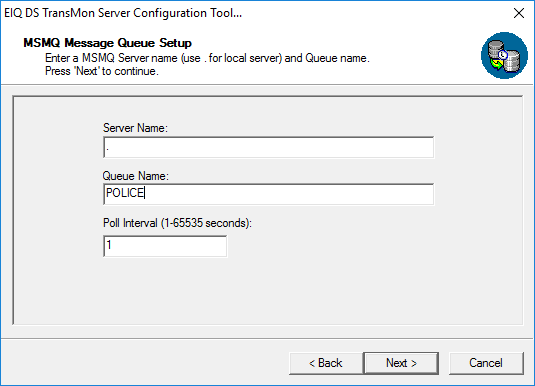Close the TransMon Configuration Tool window
The image size is (535, 386).
click(519, 13)
